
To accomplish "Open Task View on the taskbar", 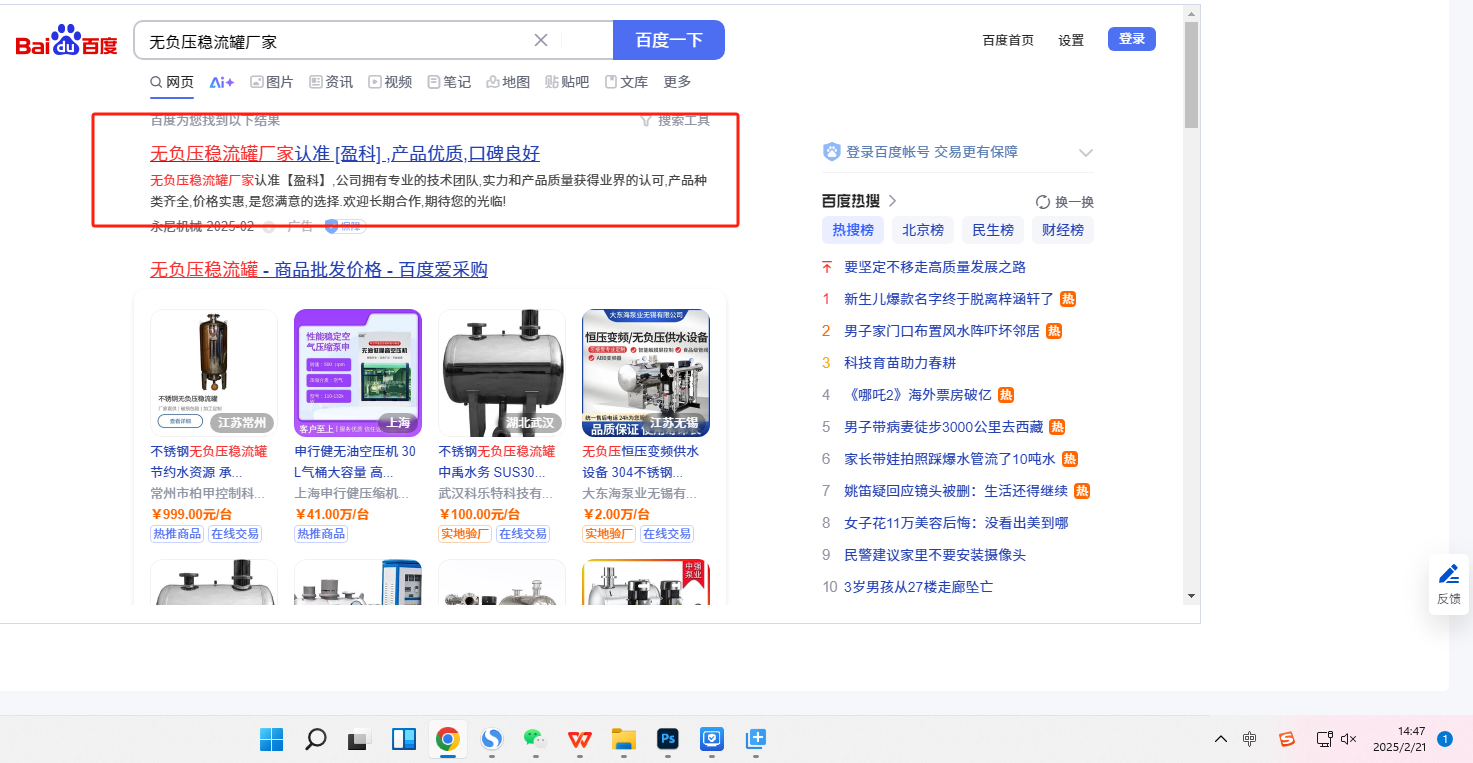I will (x=359, y=740).
